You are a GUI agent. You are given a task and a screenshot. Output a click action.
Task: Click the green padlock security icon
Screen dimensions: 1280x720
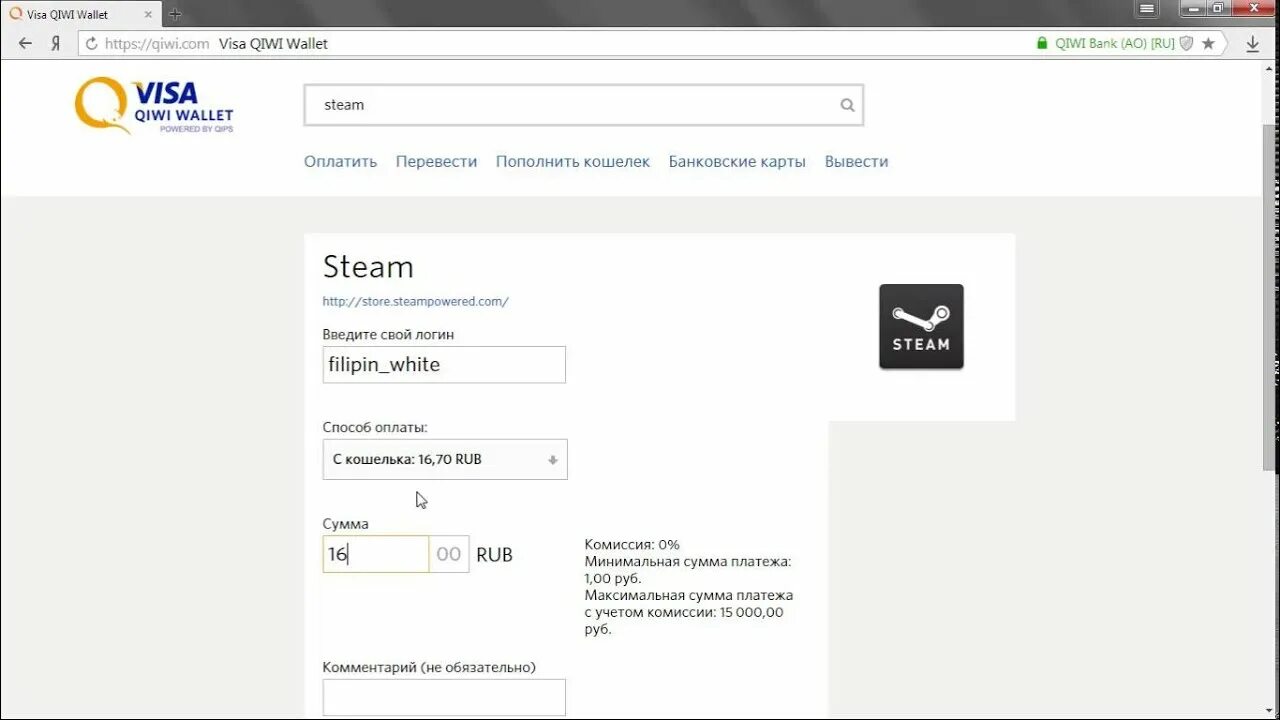pyautogui.click(x=1042, y=43)
